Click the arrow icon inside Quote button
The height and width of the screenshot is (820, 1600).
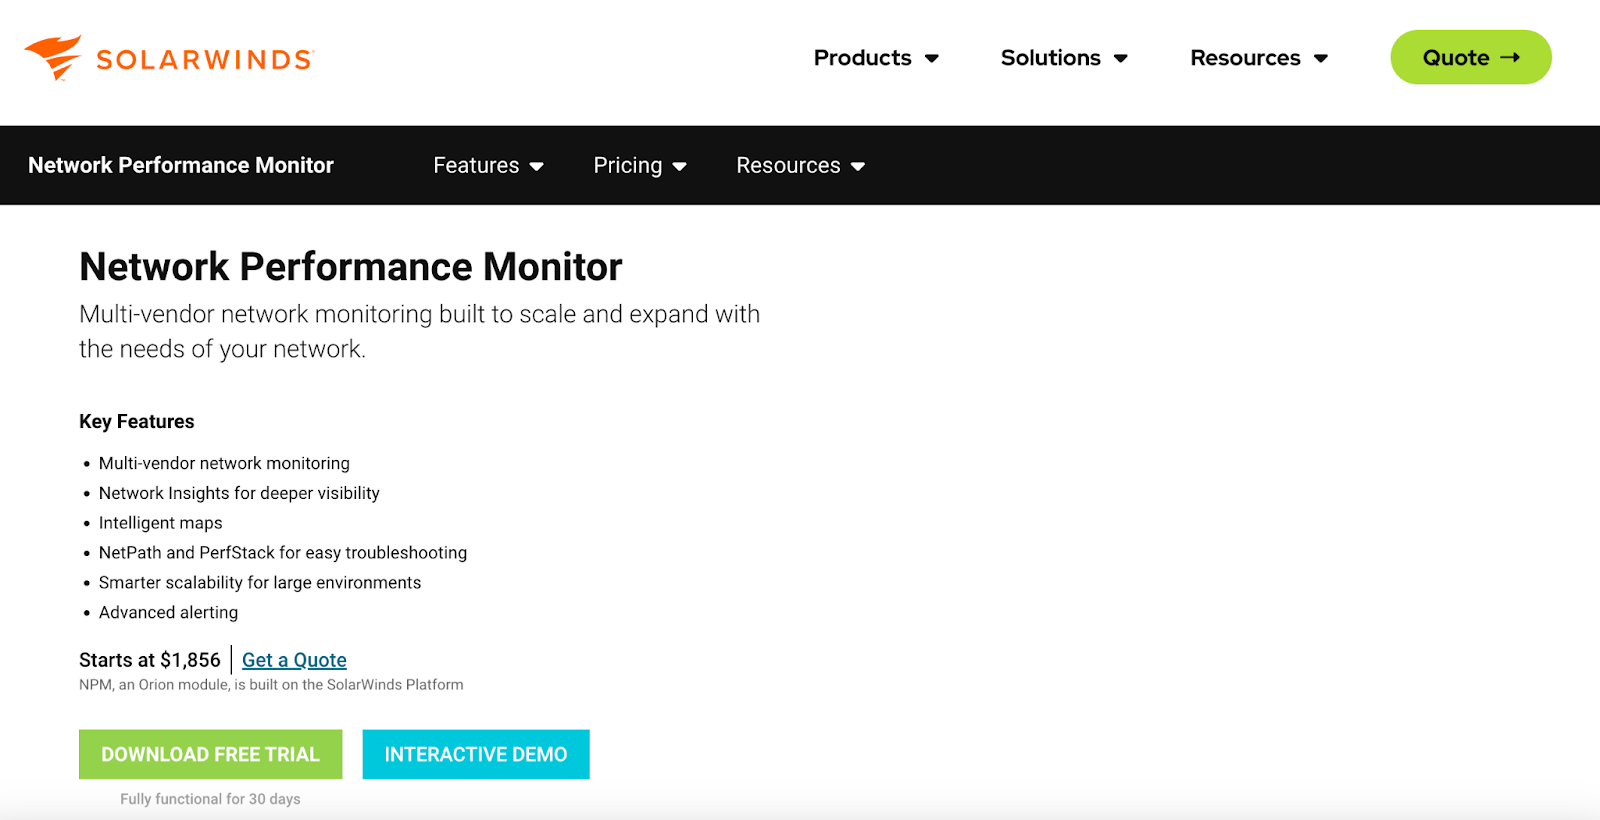pos(1510,58)
